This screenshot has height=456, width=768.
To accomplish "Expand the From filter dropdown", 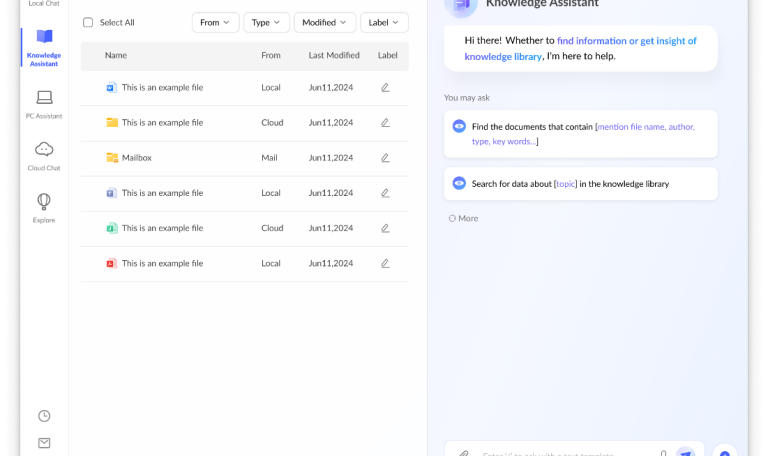I will coord(215,22).
